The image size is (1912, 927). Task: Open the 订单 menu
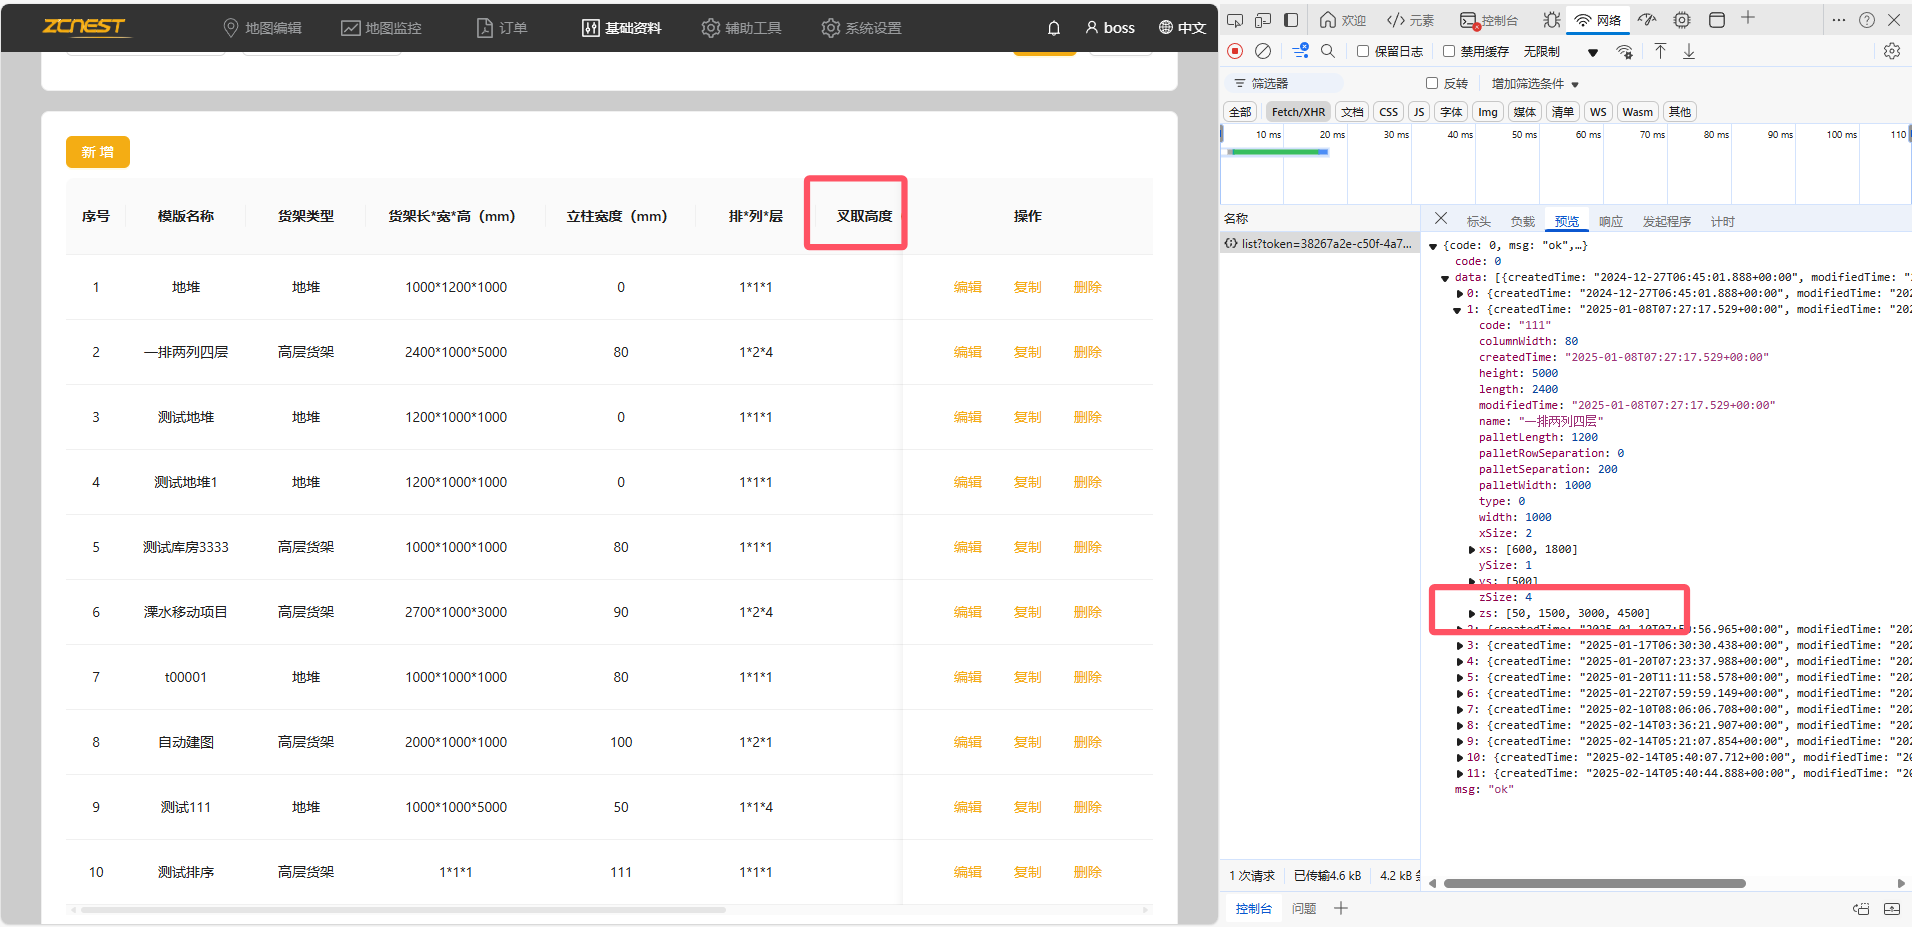502,28
